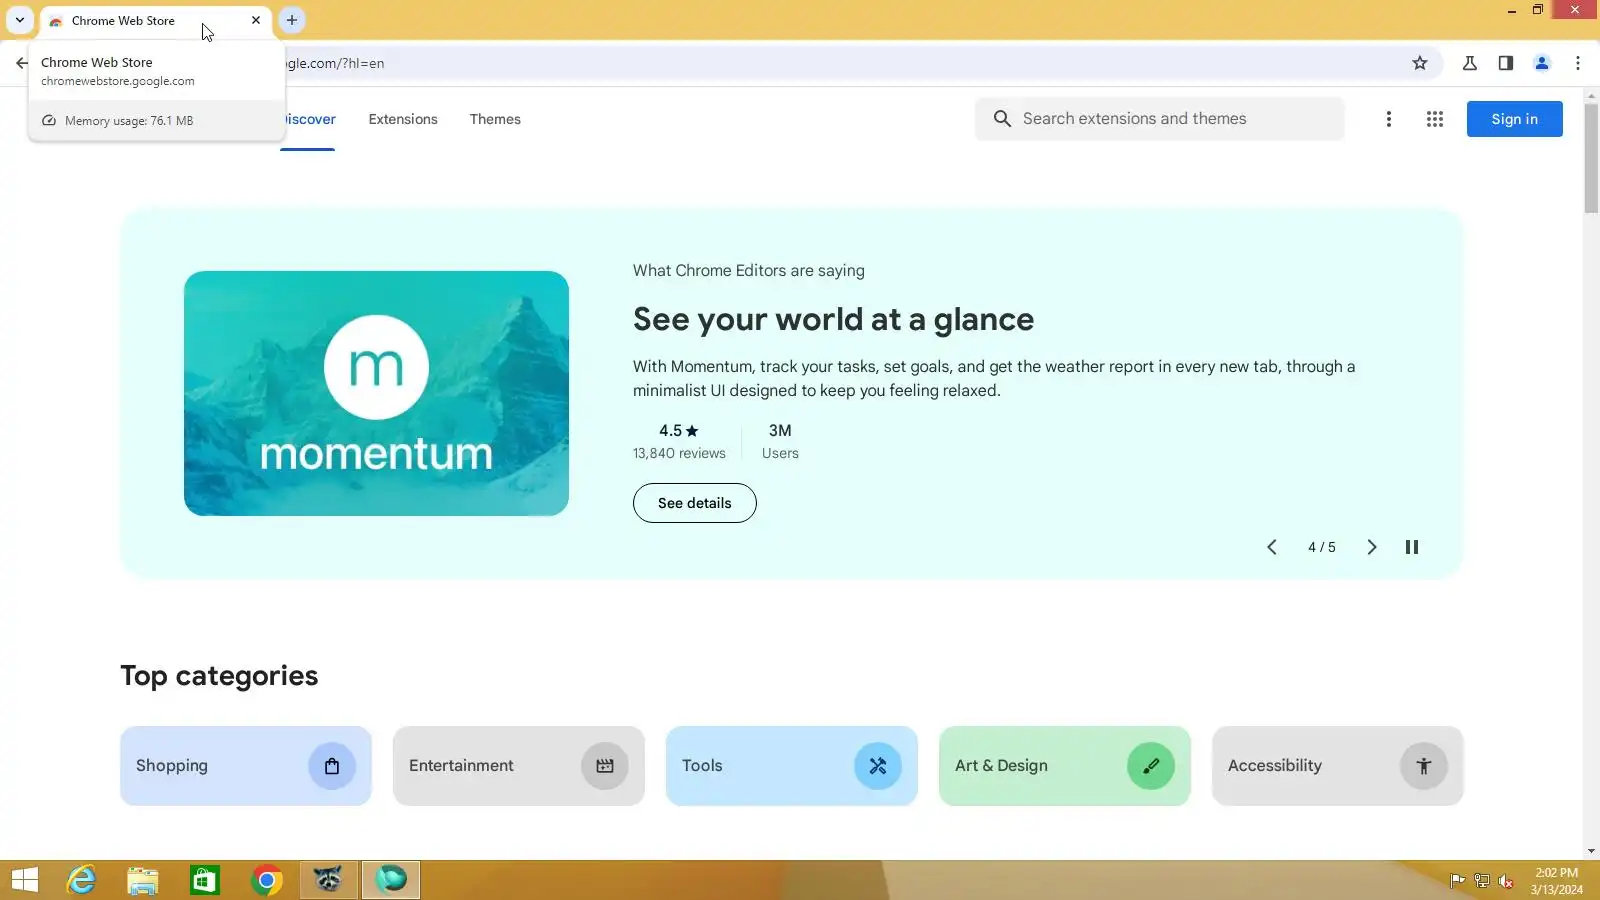Image resolution: width=1600 pixels, height=900 pixels.
Task: Open the tab search dropdown arrow
Action: tap(19, 20)
